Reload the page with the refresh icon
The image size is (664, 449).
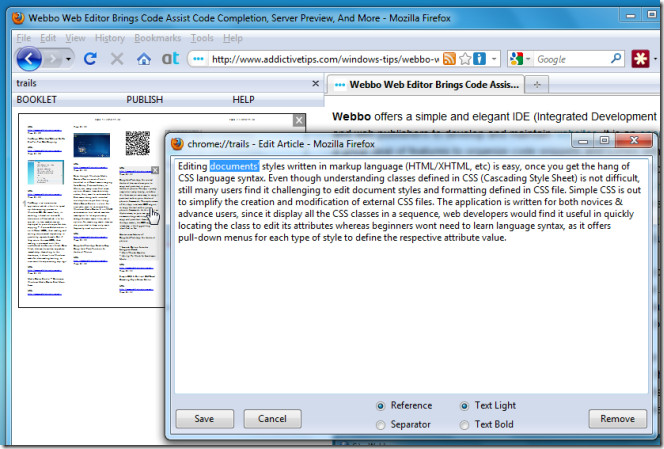pyautogui.click(x=90, y=58)
